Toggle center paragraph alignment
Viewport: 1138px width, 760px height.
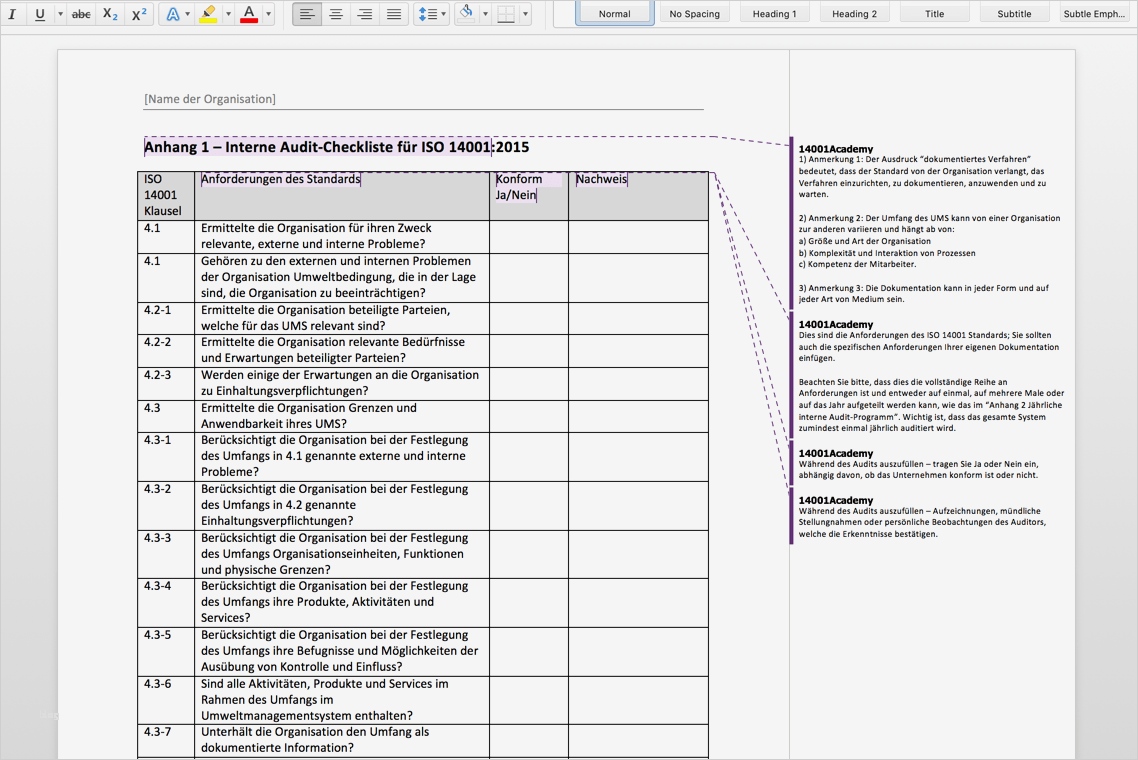click(x=336, y=14)
